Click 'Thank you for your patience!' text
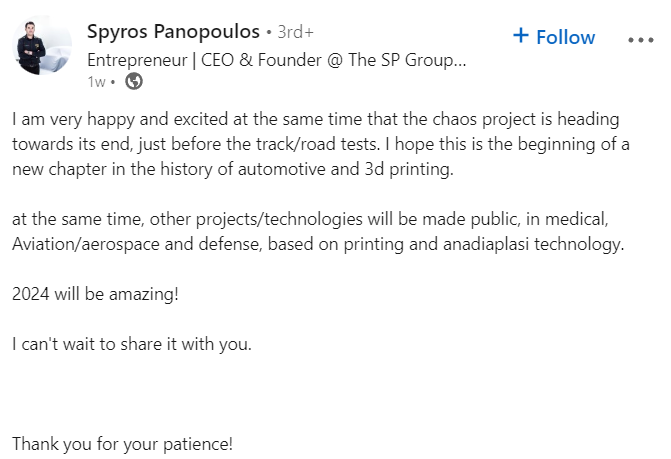The height and width of the screenshot is (459, 671). pyautogui.click(x=122, y=444)
